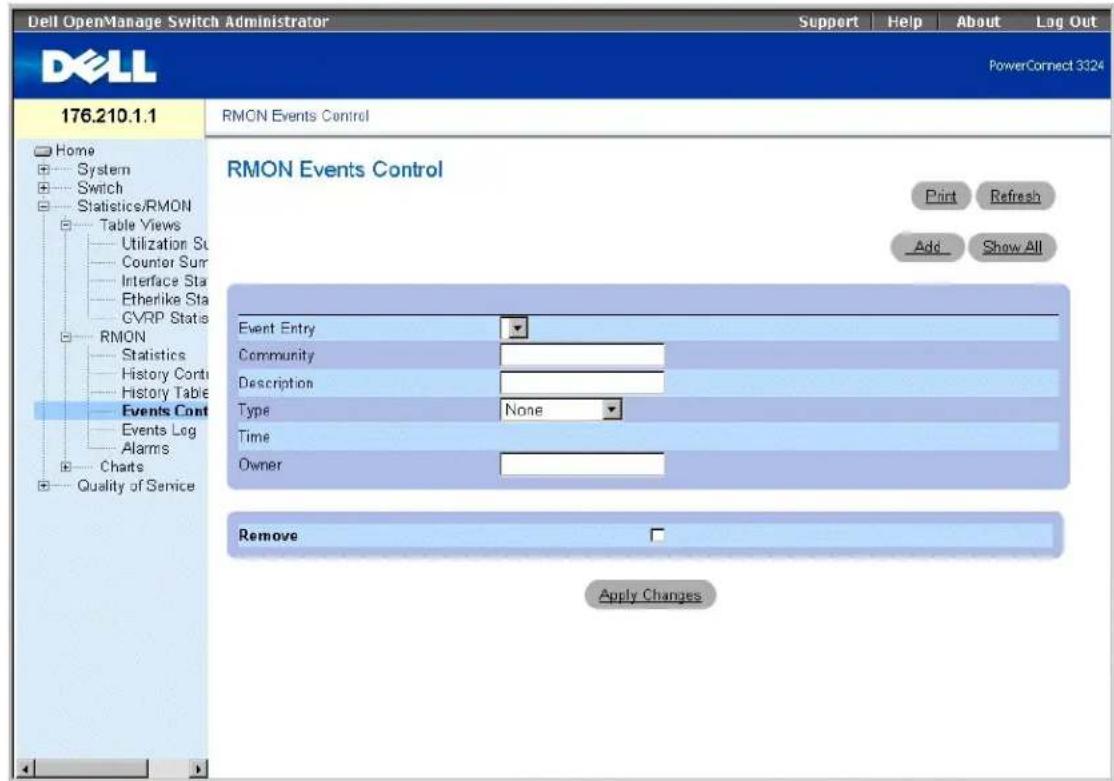This screenshot has height=781, width=1114.
Task: Click the Home folder icon
Action: [44, 151]
